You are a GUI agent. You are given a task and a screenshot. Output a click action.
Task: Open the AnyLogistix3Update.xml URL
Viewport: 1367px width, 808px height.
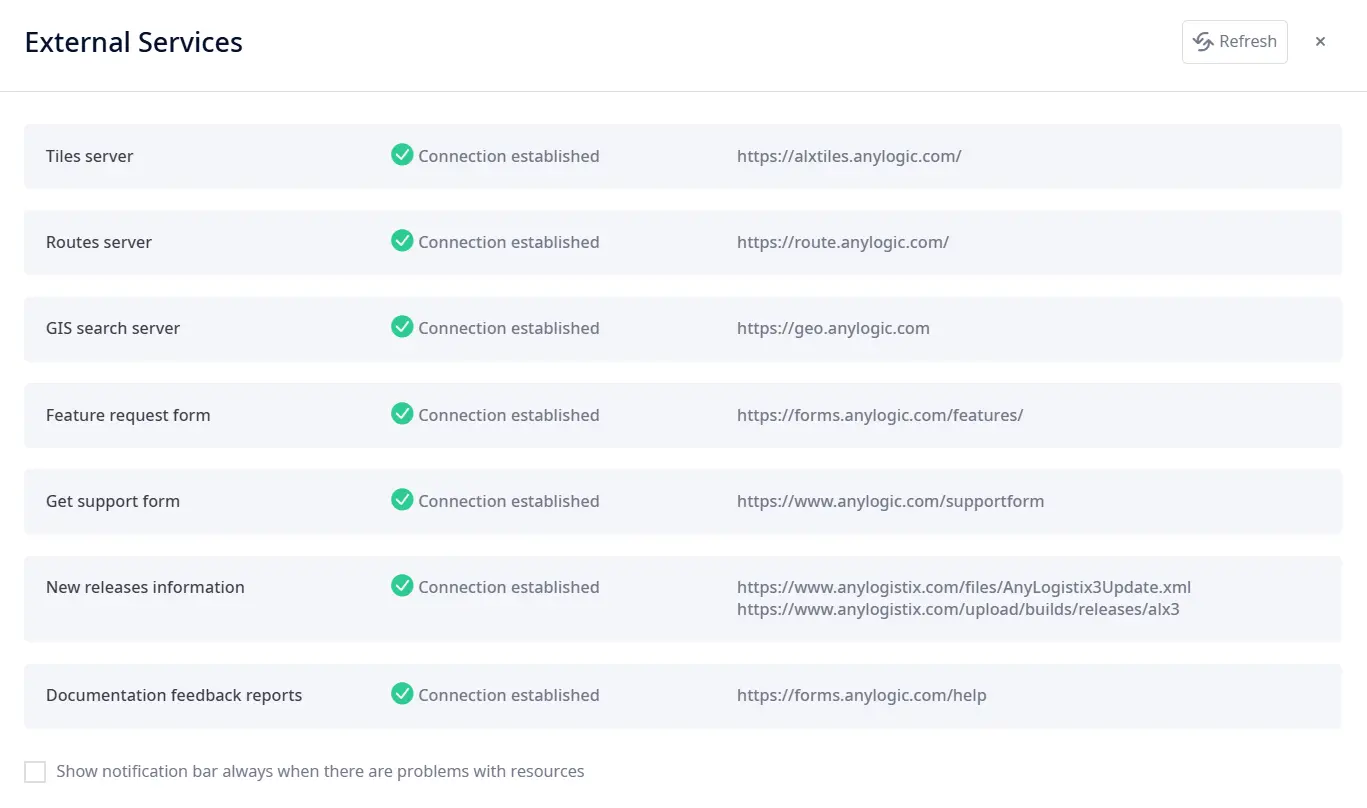[963, 587]
